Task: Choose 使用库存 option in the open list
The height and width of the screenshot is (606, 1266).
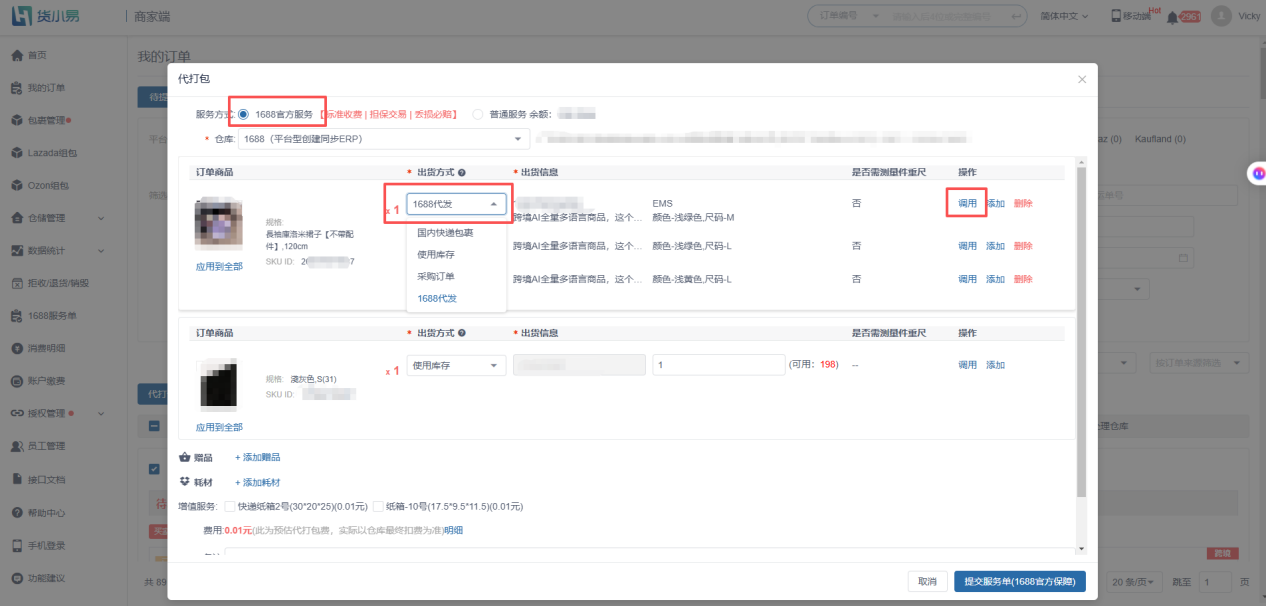Action: [456, 255]
